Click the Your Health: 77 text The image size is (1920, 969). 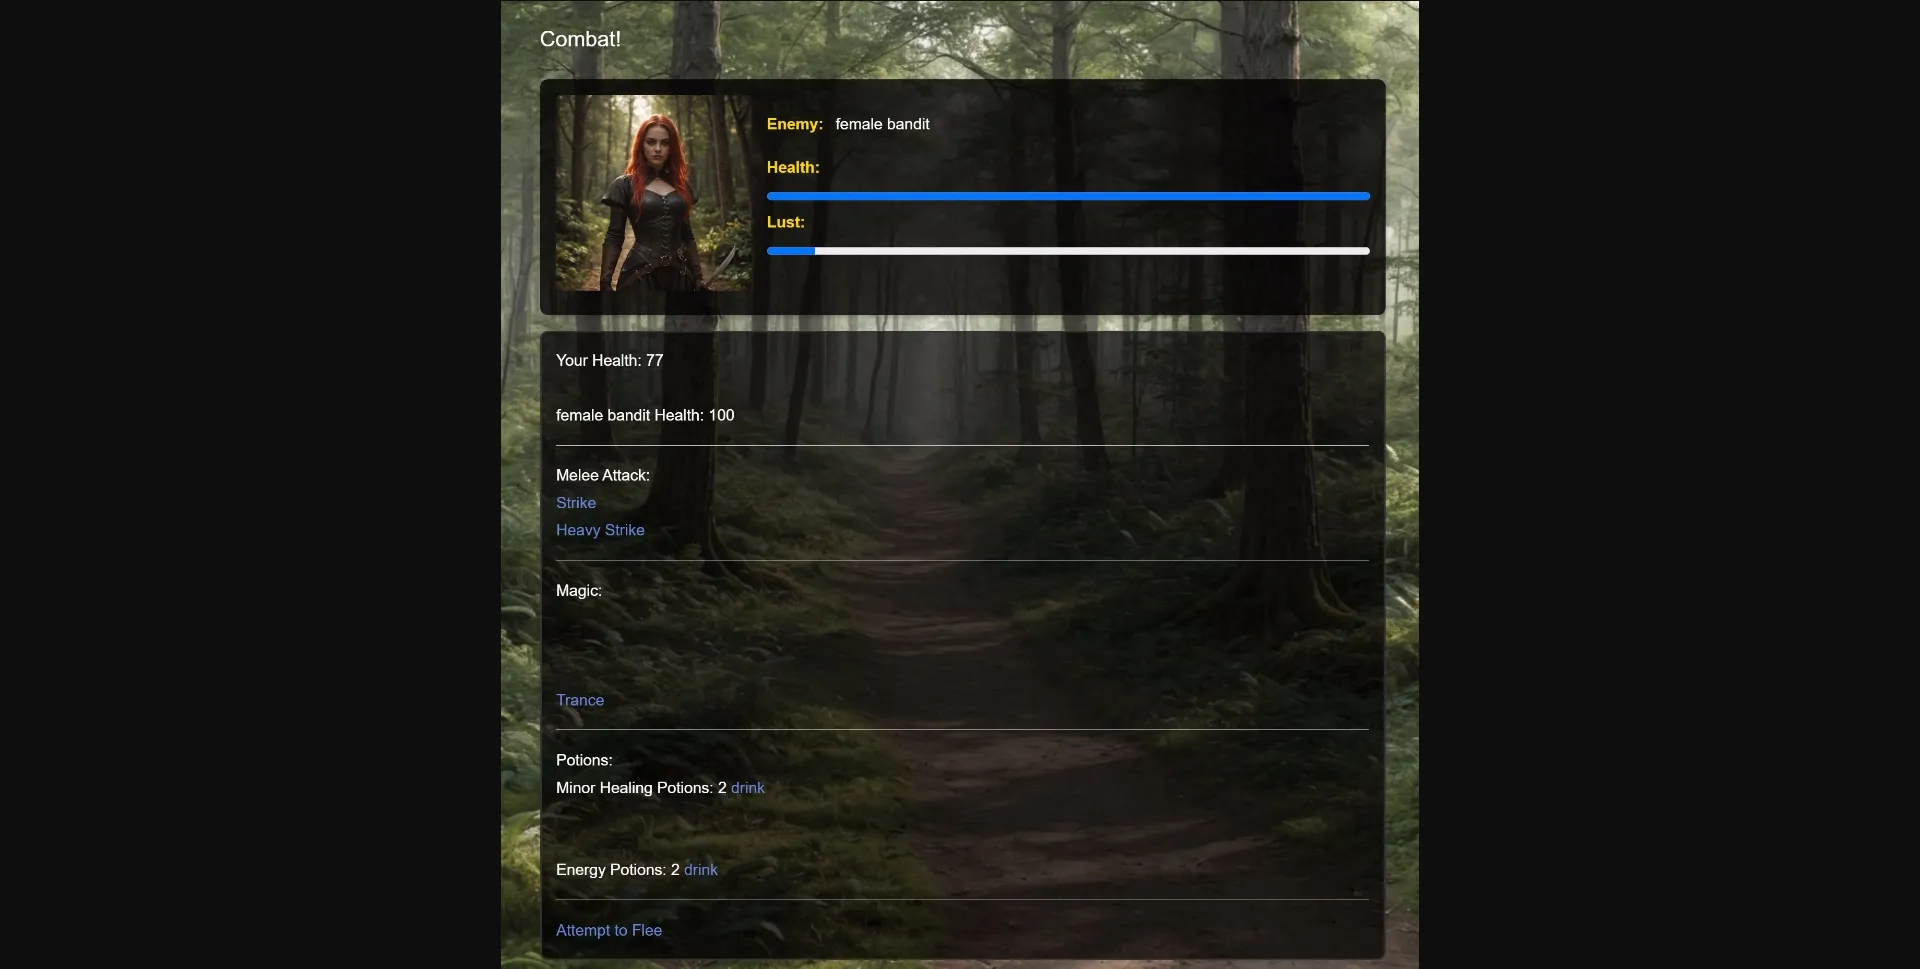[x=610, y=360]
